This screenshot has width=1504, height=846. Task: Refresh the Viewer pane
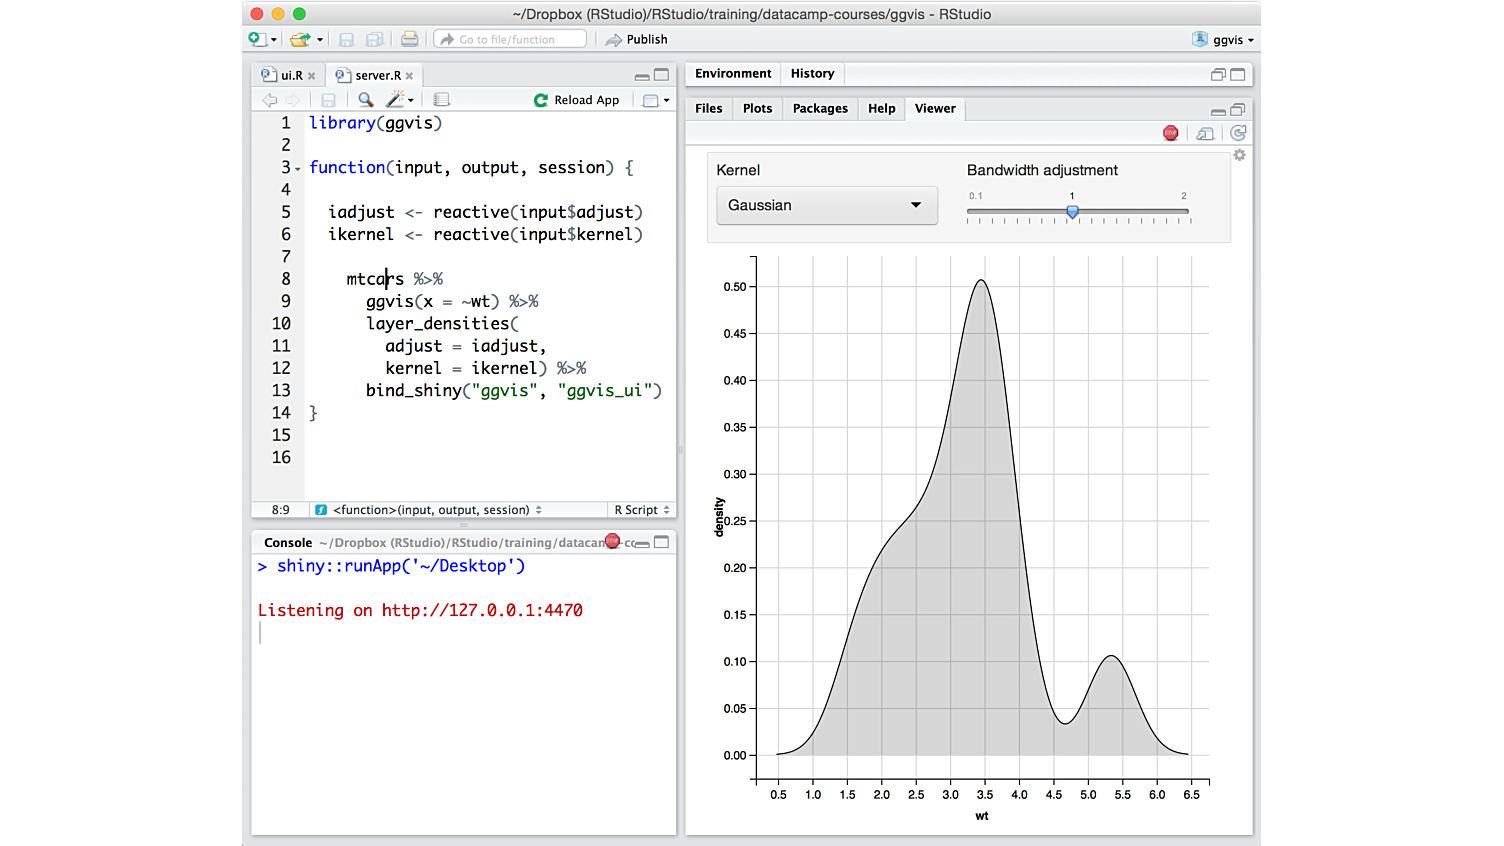[1238, 133]
